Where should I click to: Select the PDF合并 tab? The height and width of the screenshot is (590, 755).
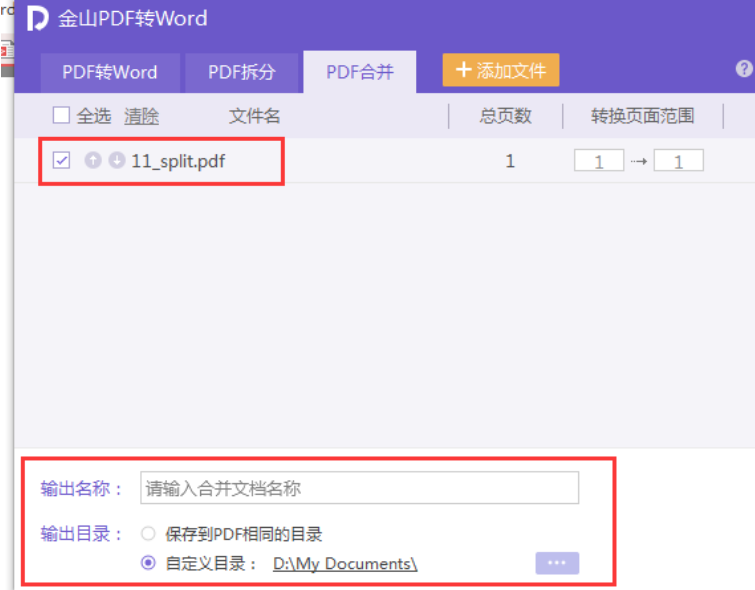point(360,72)
